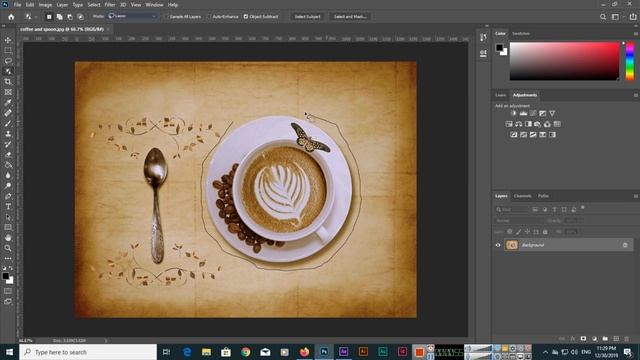Add an Exposure adjustment
This screenshot has width=640, height=360.
[542, 113]
